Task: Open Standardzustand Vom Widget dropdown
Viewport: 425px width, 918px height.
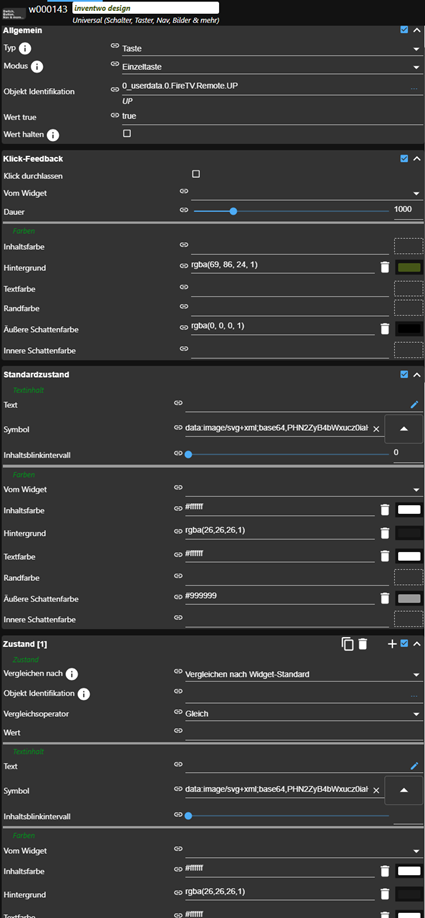Action: tap(303, 488)
